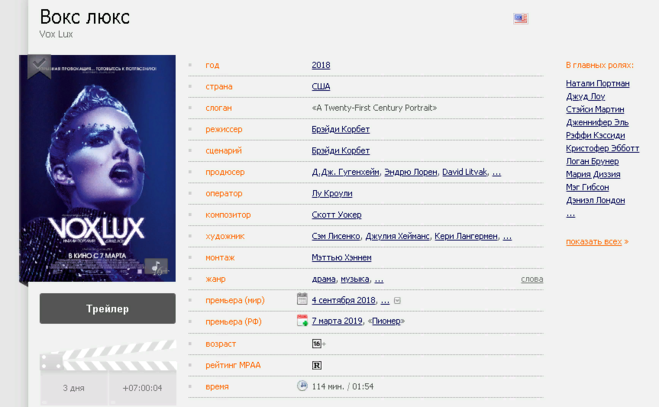
Task: Click the runtime disc icon
Action: pos(302,385)
